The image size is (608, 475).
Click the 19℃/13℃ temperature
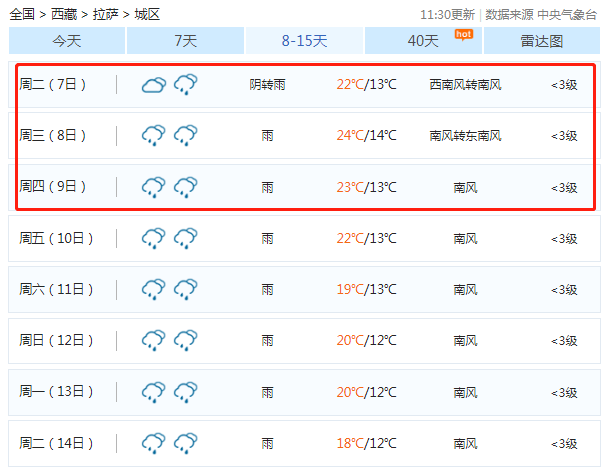click(x=366, y=289)
